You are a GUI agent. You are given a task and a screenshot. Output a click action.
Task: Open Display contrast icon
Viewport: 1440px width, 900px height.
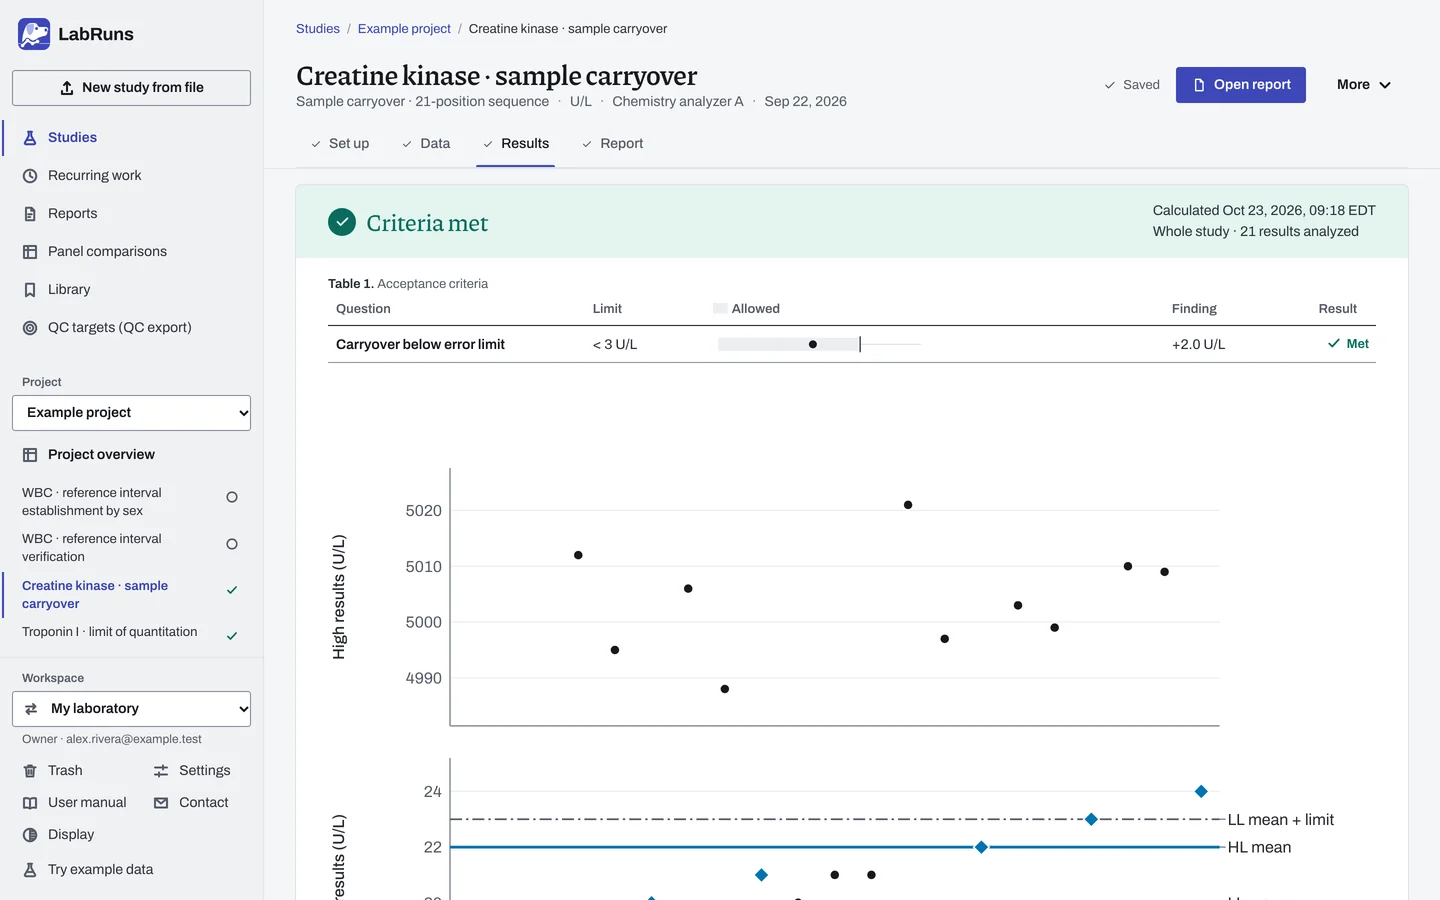tap(30, 835)
